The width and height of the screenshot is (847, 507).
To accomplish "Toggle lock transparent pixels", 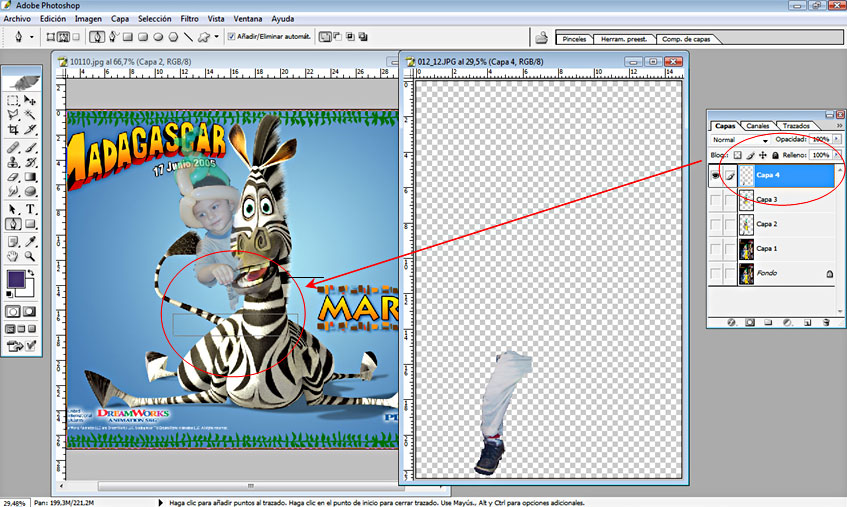I will tap(737, 156).
